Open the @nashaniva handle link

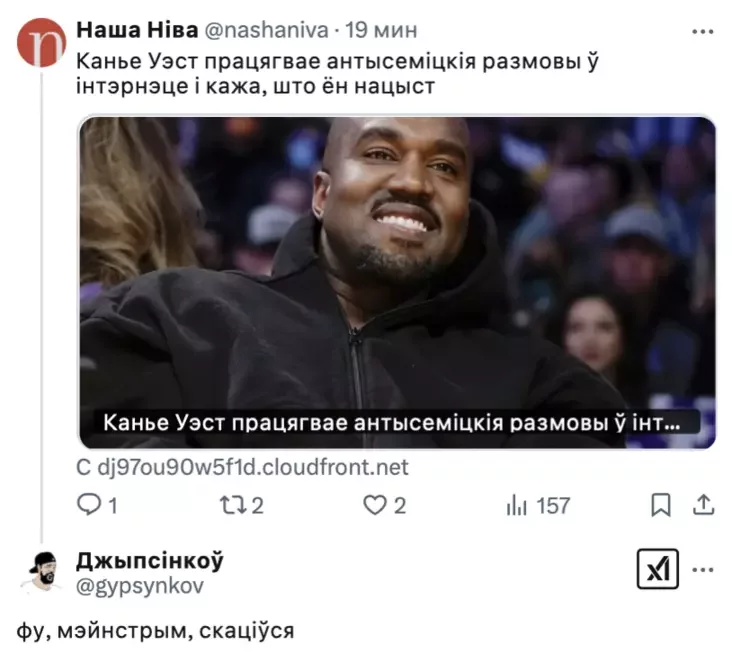(267, 31)
